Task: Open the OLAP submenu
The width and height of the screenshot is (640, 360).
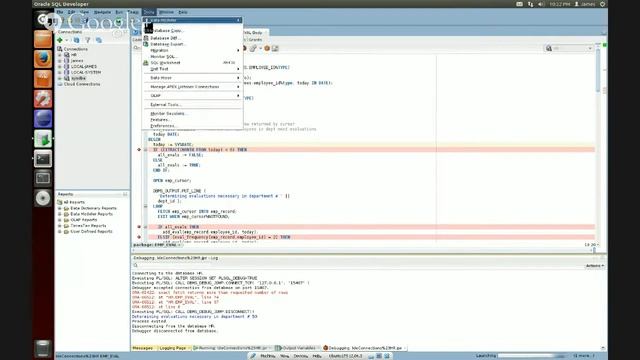Action: 192,96
